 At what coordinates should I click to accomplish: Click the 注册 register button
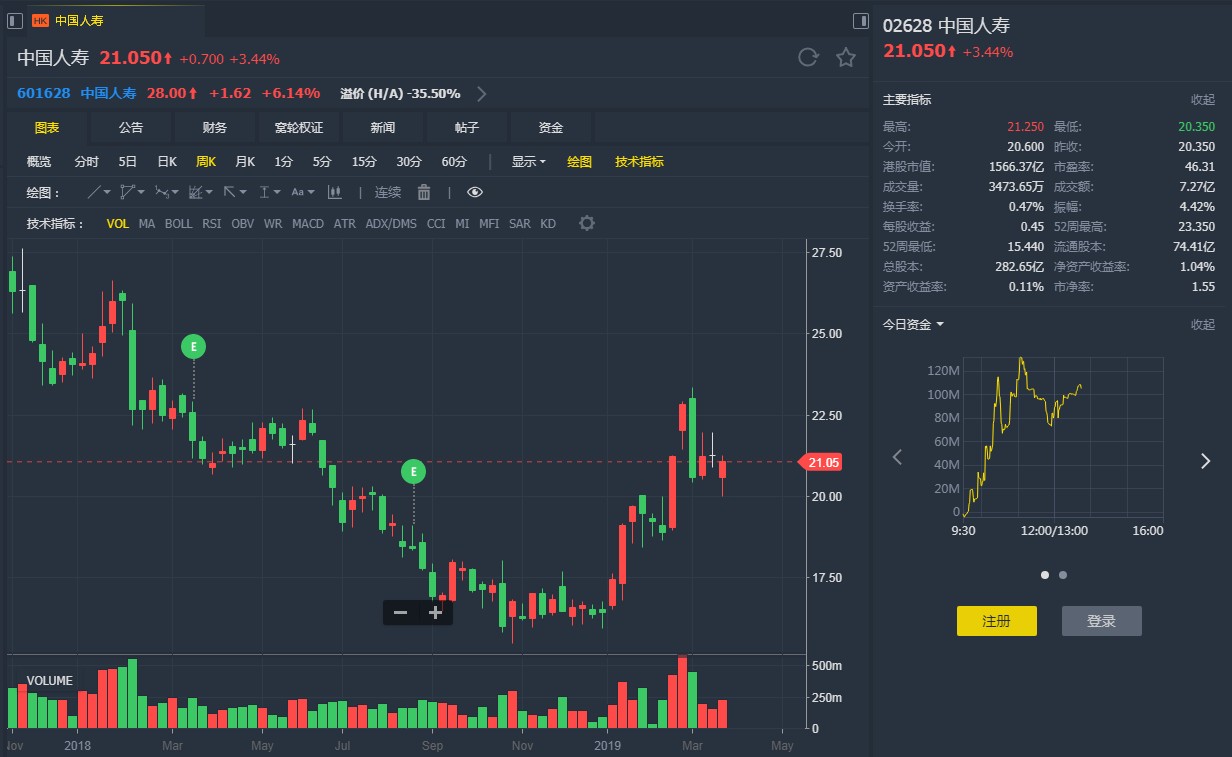[996, 621]
